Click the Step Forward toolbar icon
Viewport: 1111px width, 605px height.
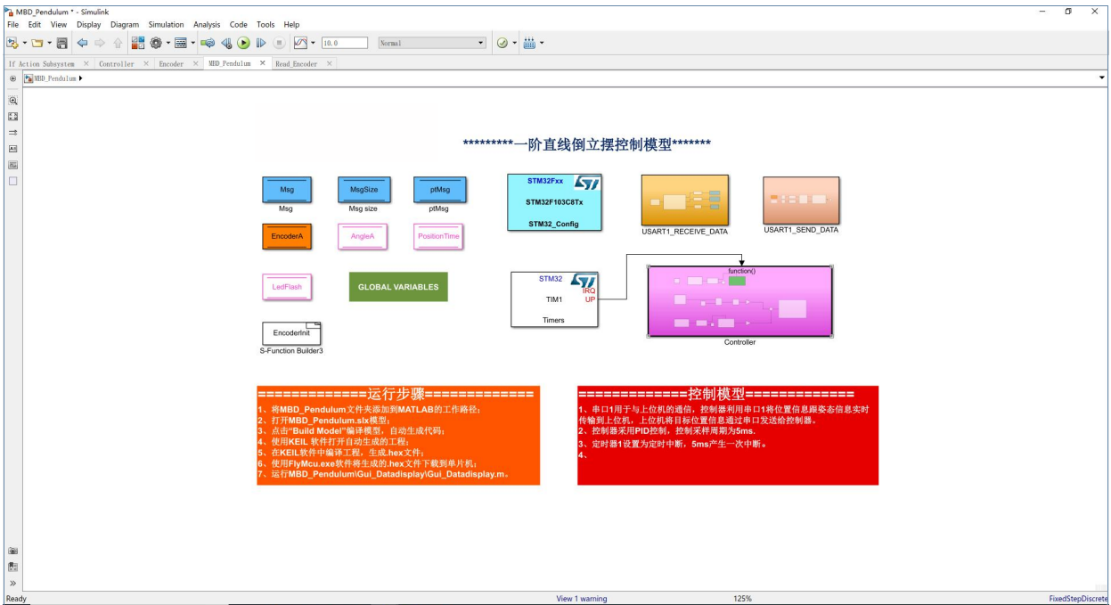pyautogui.click(x=261, y=43)
